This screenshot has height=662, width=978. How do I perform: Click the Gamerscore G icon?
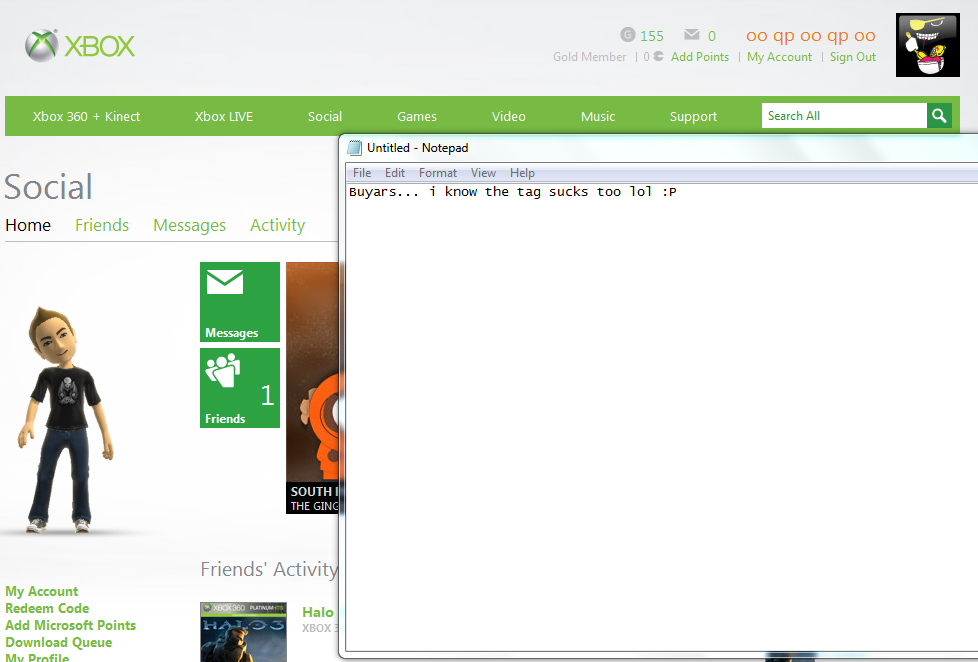627,35
